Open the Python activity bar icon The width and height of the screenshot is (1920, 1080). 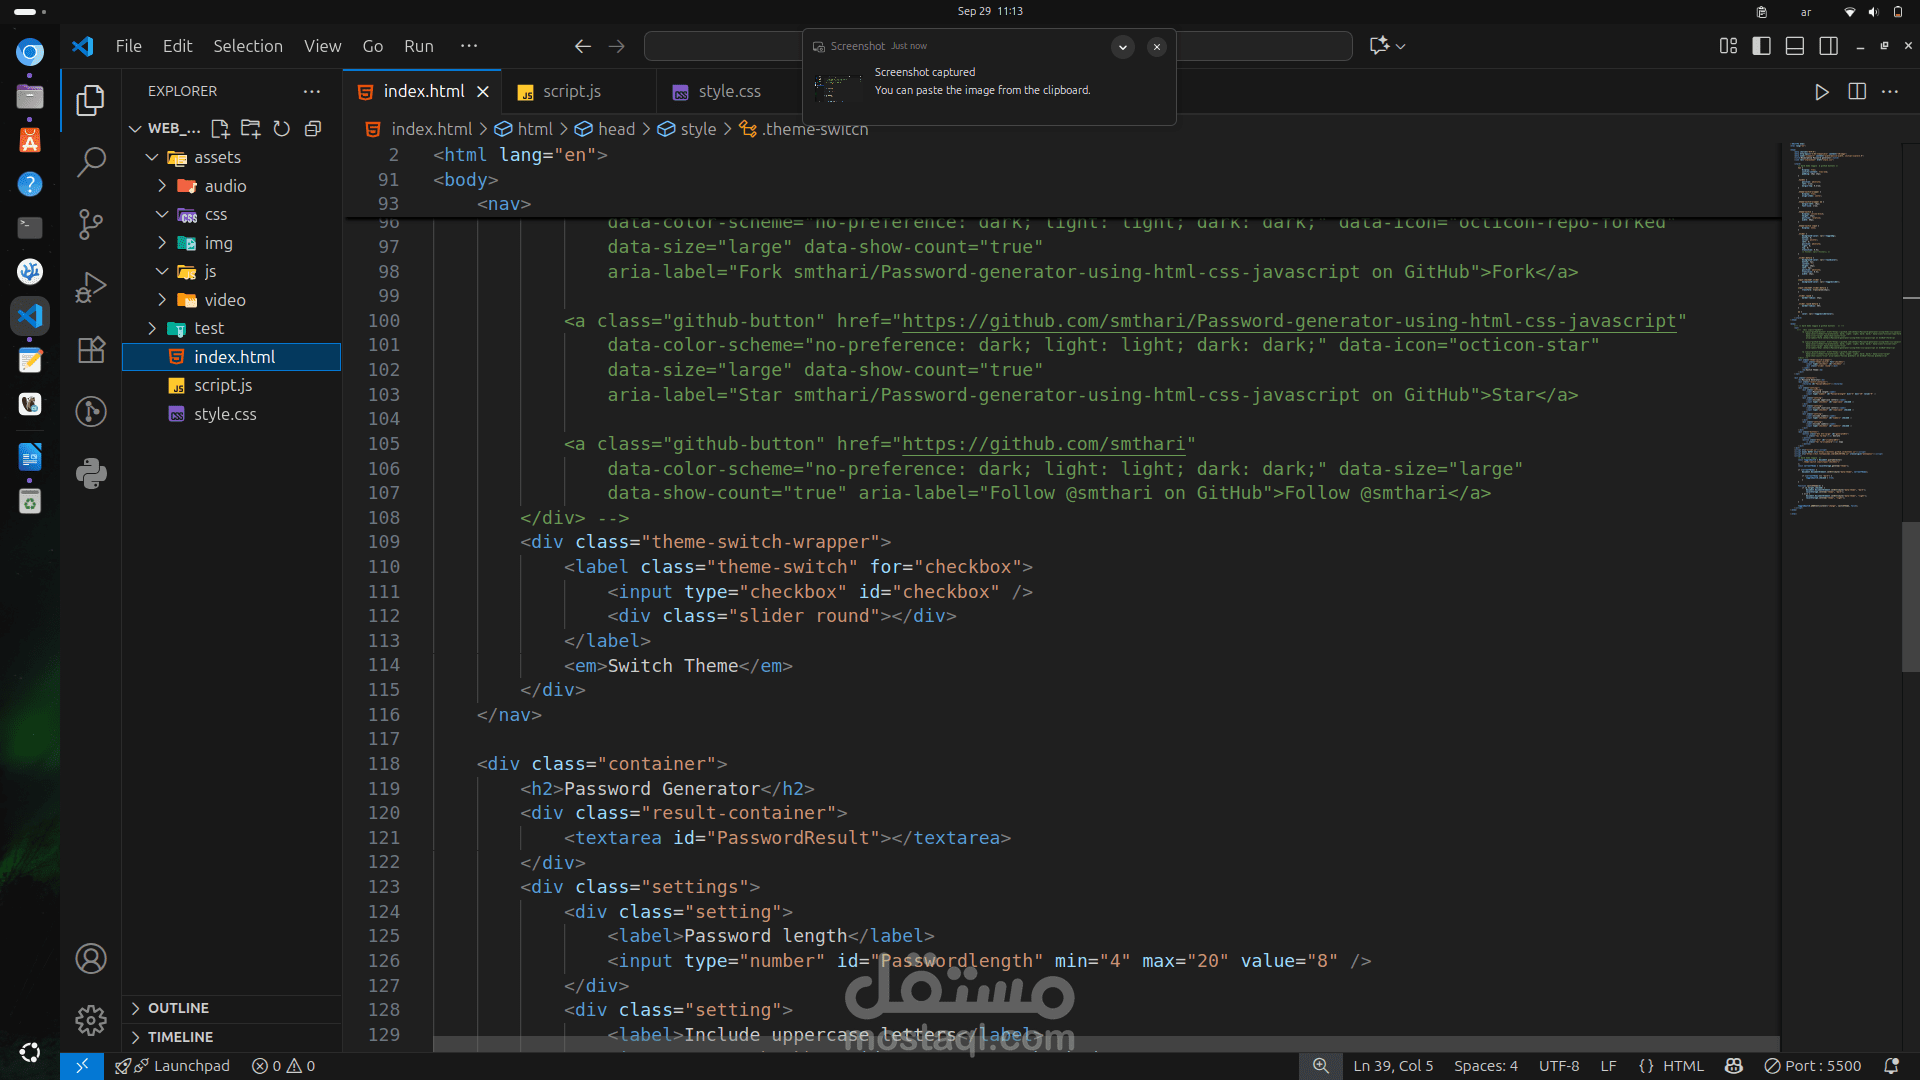[91, 474]
